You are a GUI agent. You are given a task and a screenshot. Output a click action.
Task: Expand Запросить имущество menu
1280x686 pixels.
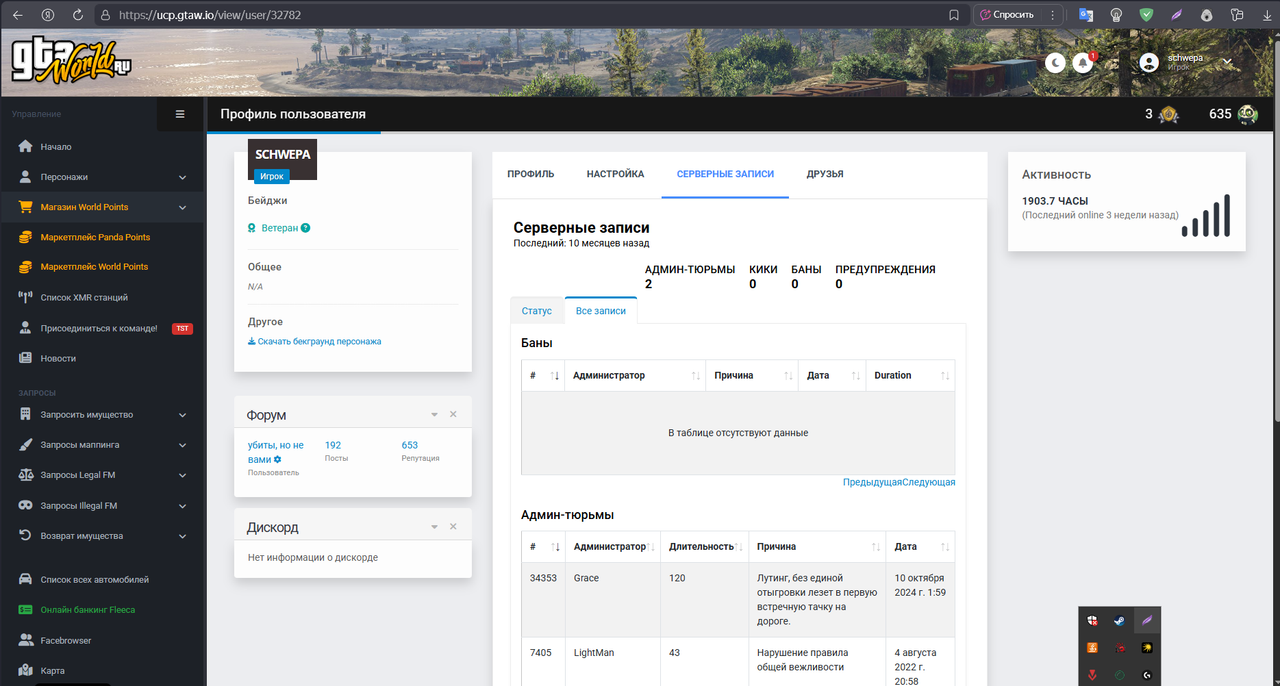[x=102, y=414]
